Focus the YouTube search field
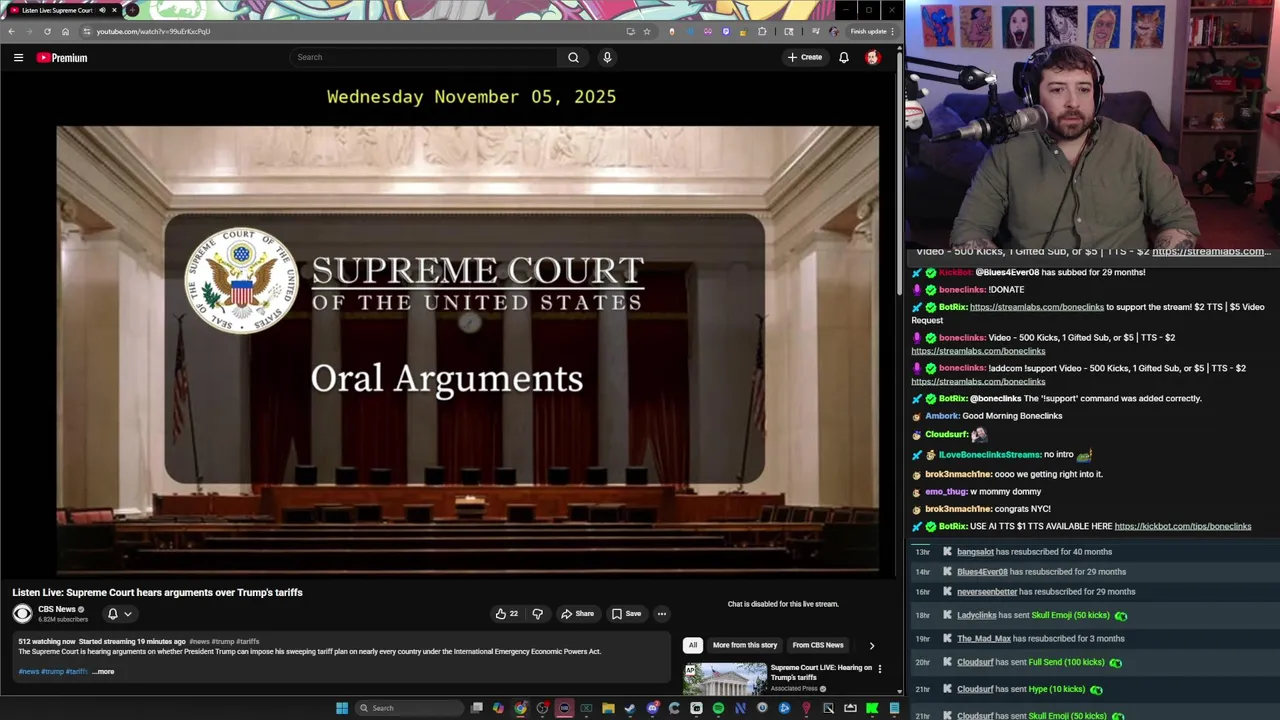Screen dimensions: 1280x720 tap(425, 57)
